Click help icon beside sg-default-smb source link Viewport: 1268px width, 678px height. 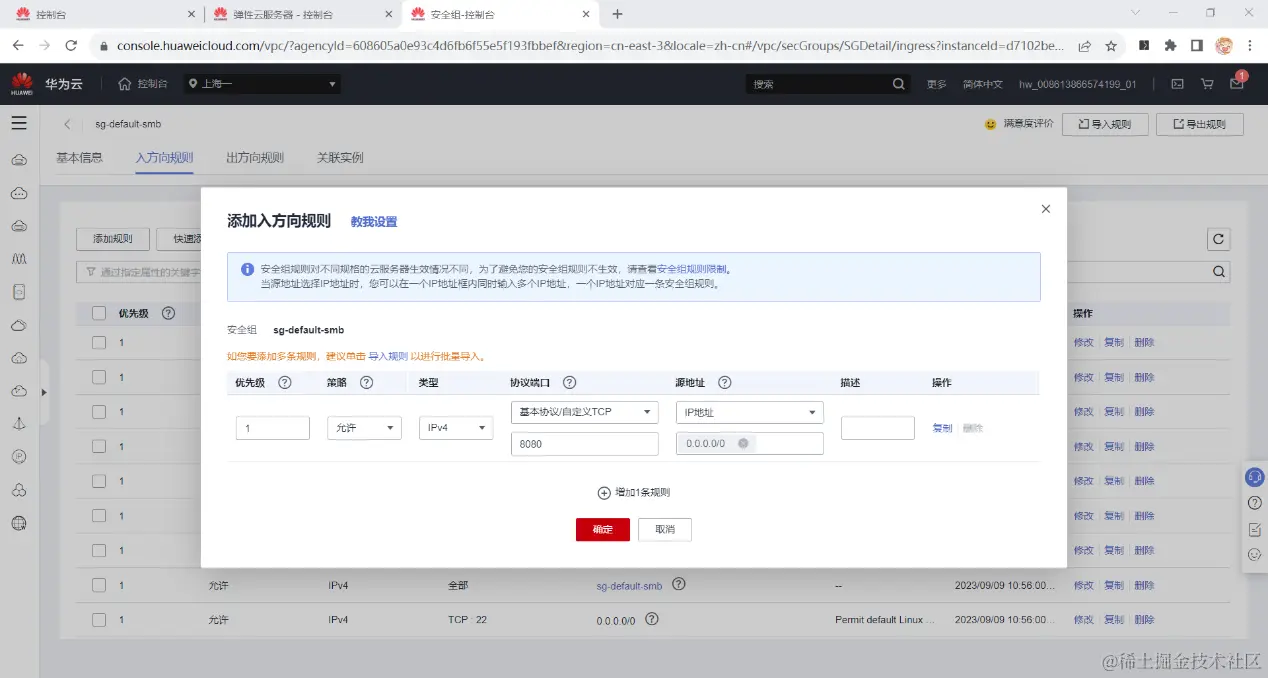pyautogui.click(x=679, y=584)
